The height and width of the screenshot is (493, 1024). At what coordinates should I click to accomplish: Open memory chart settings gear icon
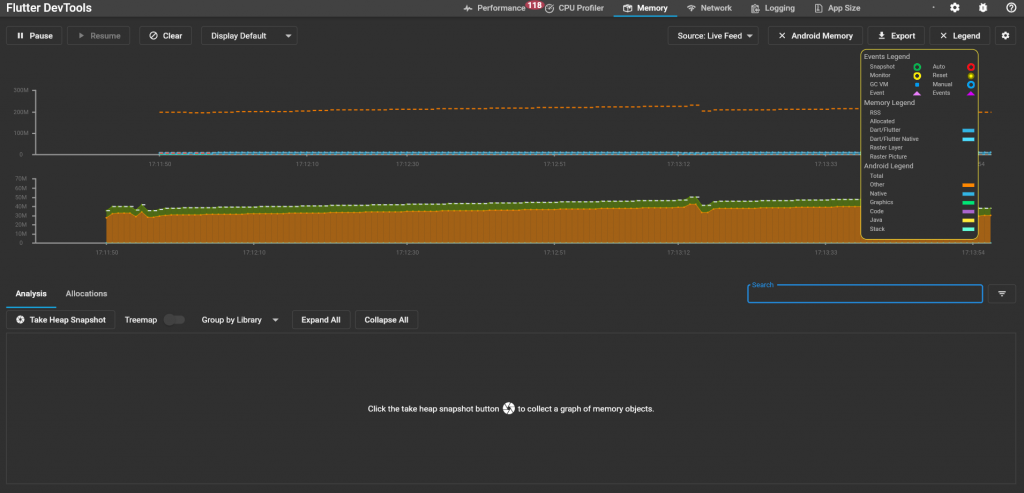click(1006, 36)
